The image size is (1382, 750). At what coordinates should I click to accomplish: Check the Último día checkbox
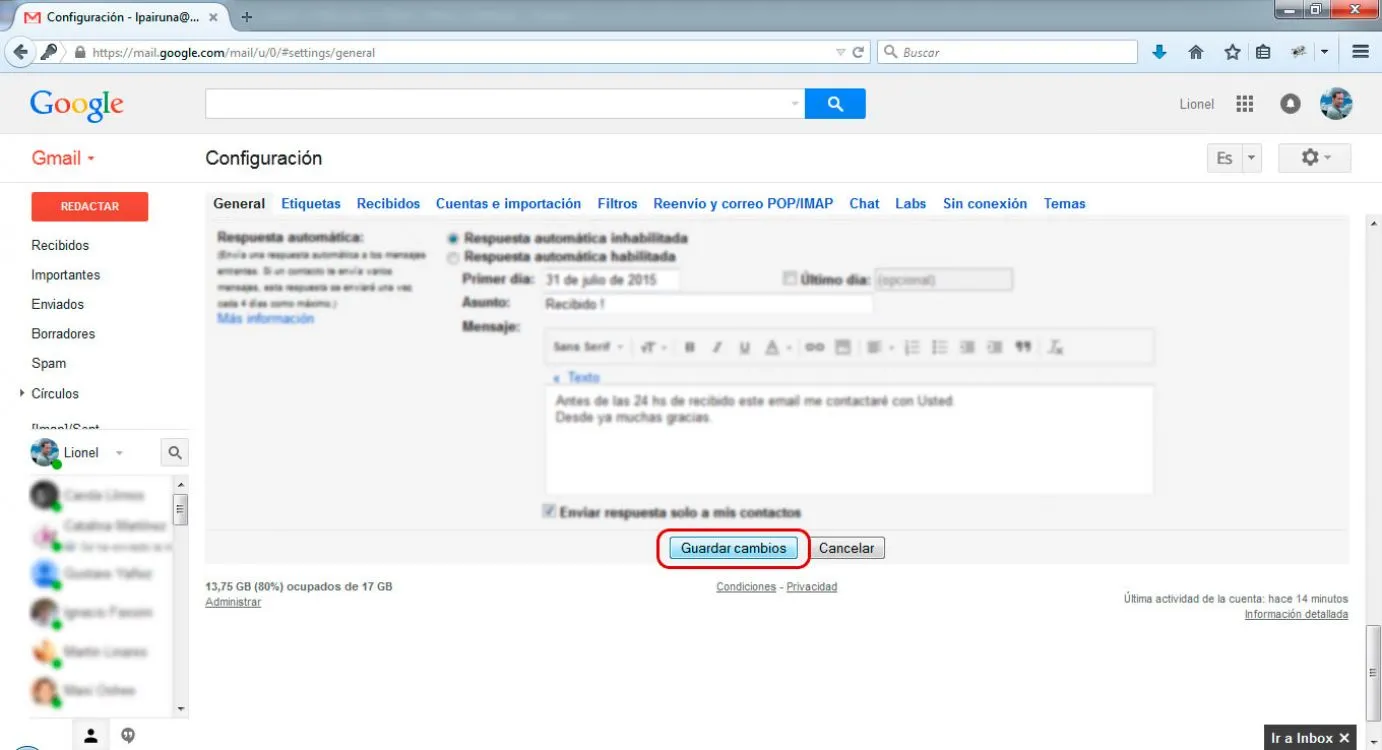[x=790, y=279]
